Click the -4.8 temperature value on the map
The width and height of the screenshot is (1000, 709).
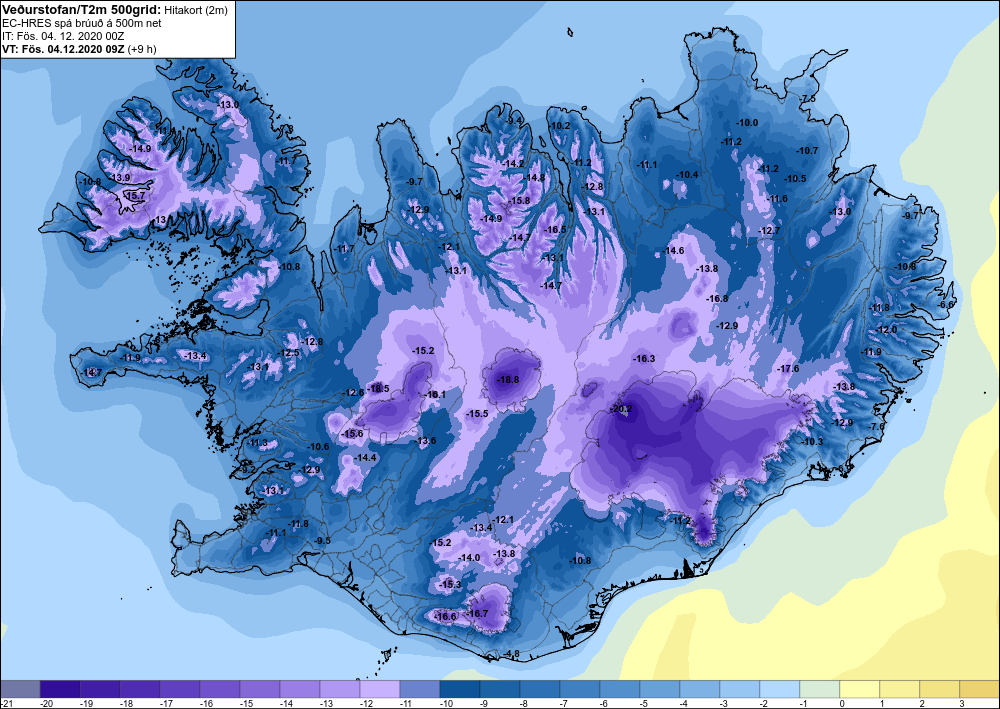[512, 654]
